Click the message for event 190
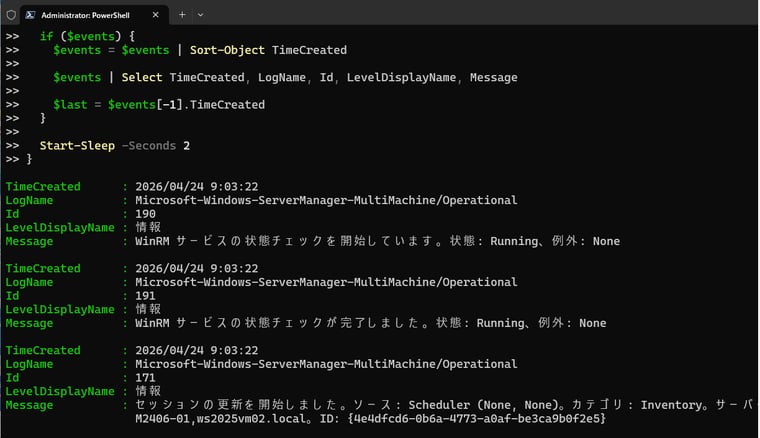This screenshot has height=438, width=760. point(378,241)
